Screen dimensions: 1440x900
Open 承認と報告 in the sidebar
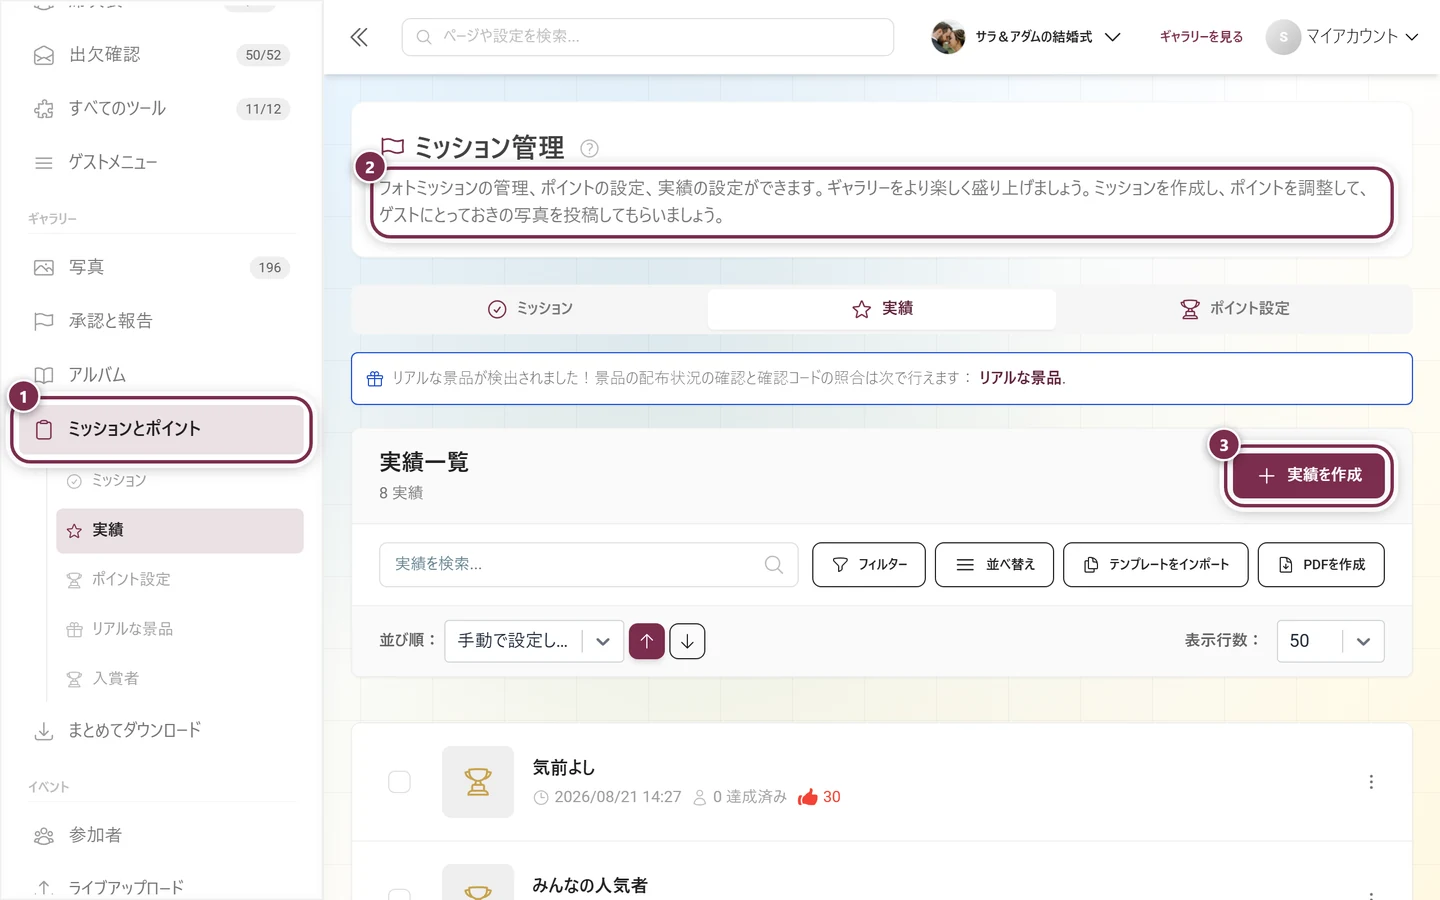[x=161, y=321]
